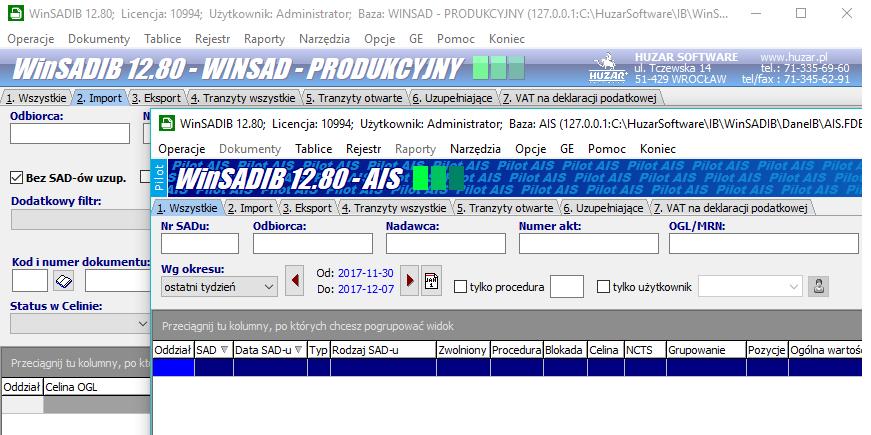Toggle Bez SAD-ów uzup. checkbox in back window
This screenshot has width=871, height=435.
coord(16,178)
